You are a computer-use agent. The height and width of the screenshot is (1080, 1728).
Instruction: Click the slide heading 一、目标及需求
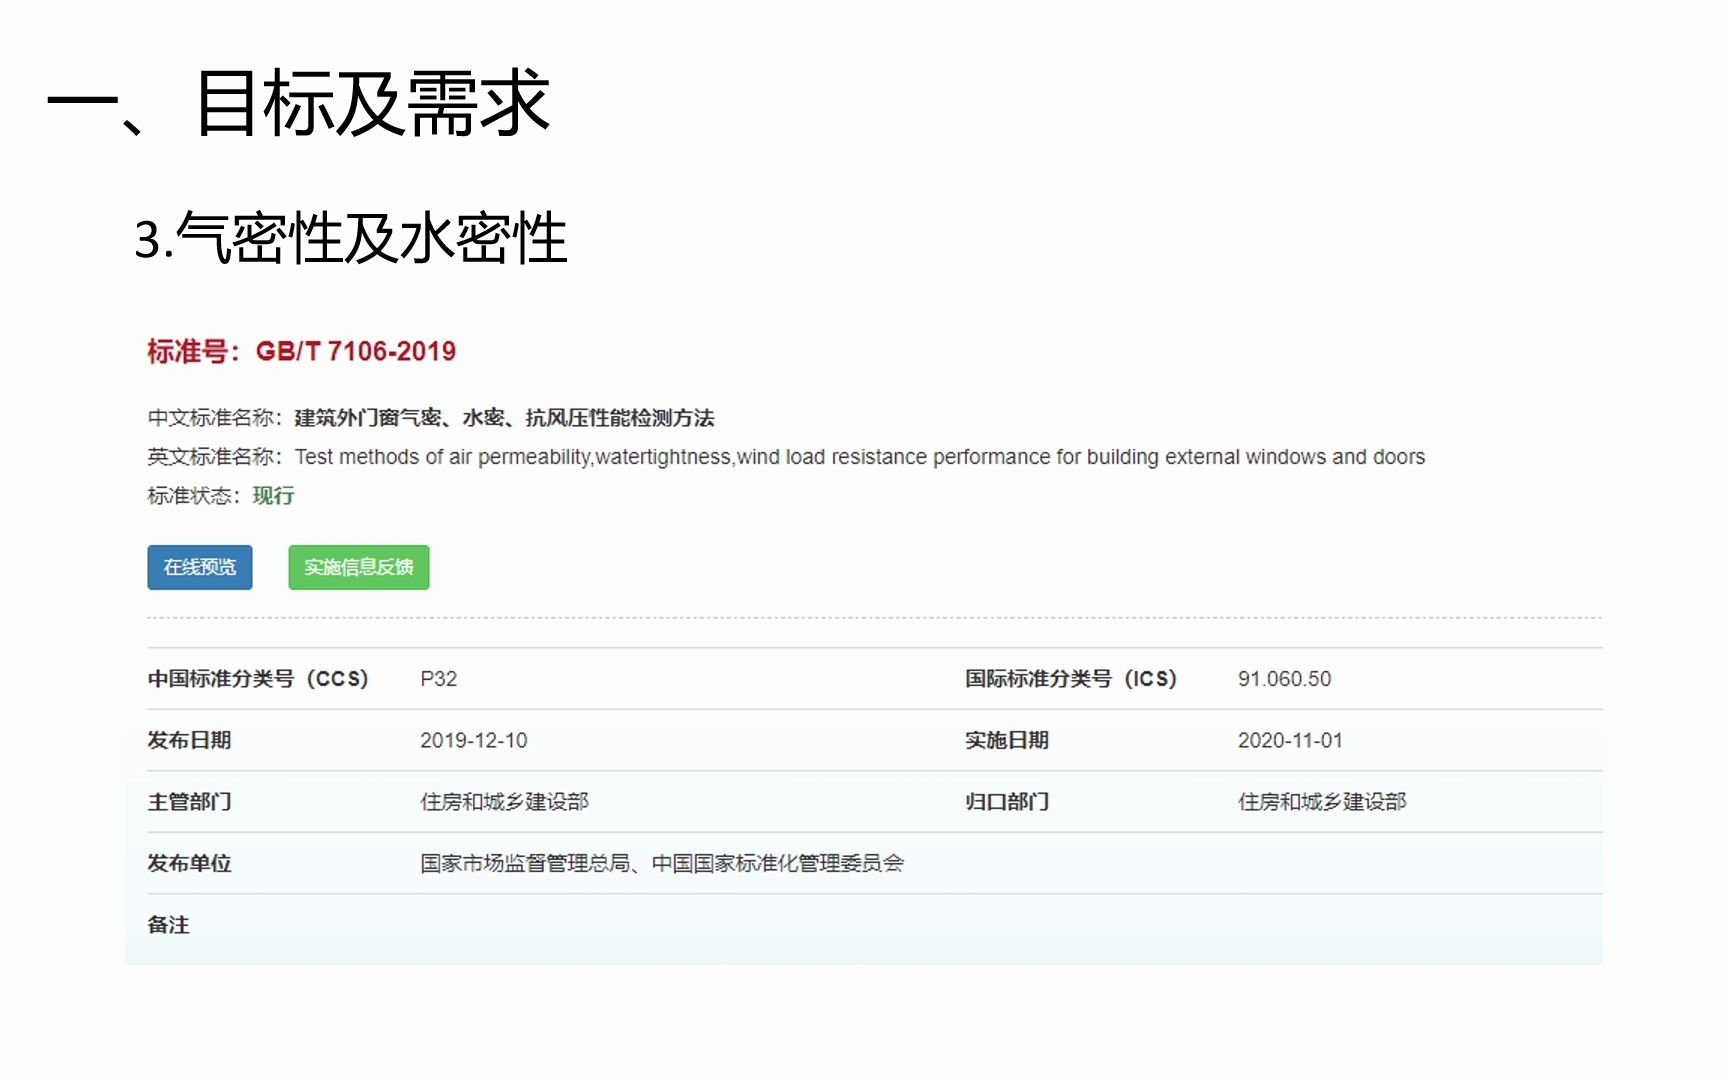click(x=298, y=103)
